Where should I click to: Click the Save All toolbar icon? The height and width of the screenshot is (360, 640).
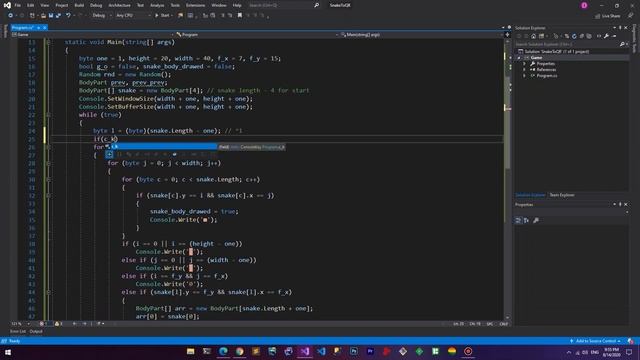pos(58,16)
